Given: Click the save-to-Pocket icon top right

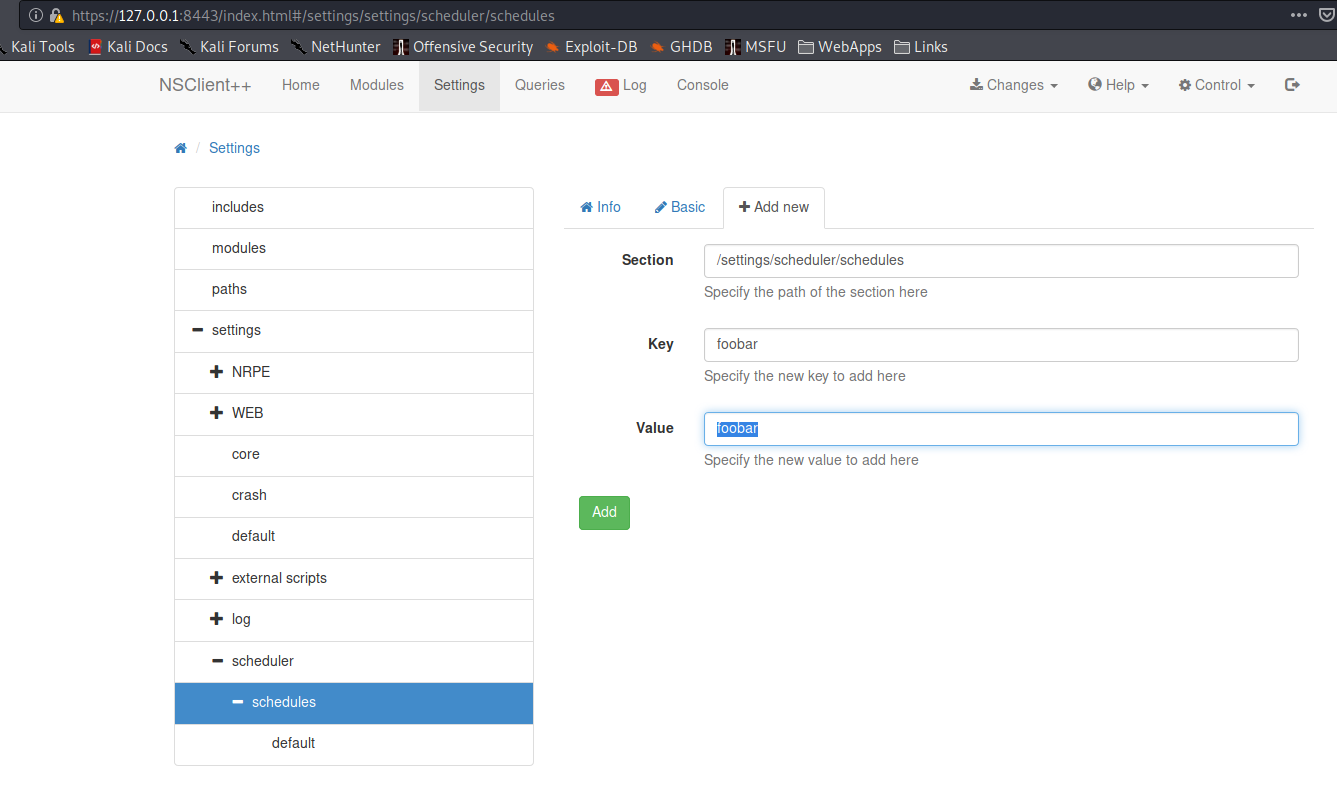Looking at the screenshot, I should click(x=1324, y=15).
